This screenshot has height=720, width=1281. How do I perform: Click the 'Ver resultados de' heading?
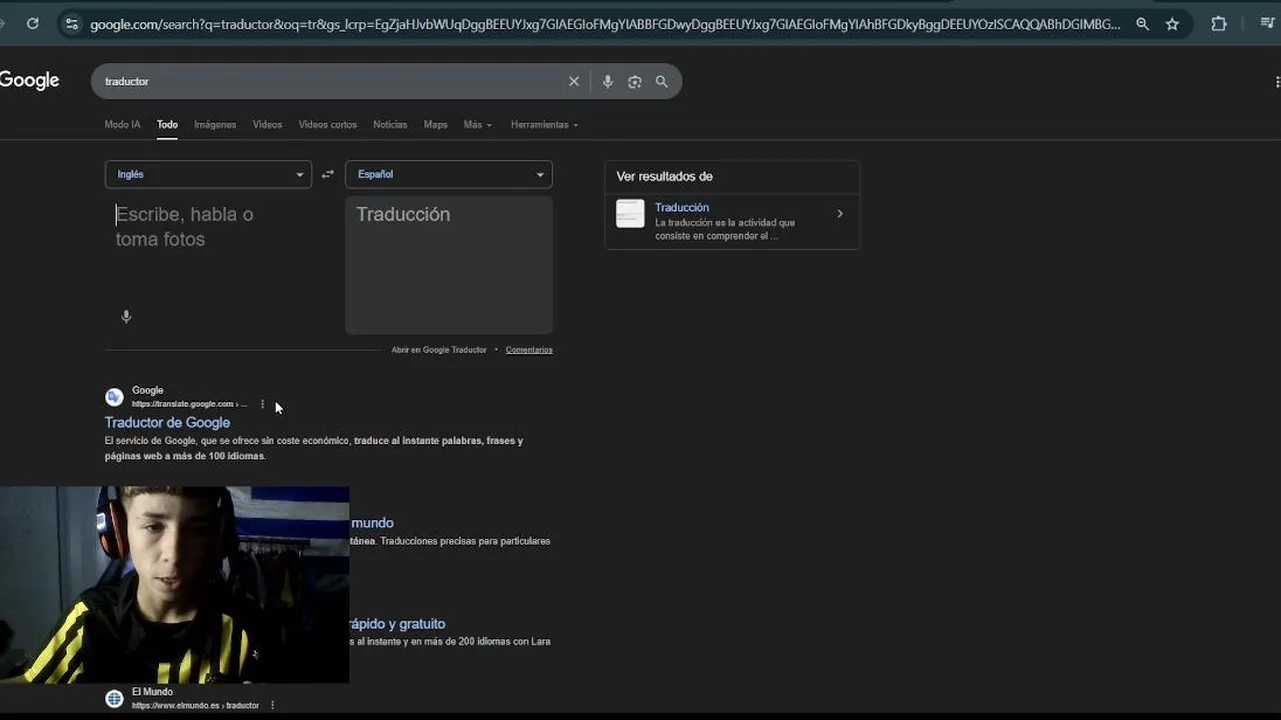(x=664, y=176)
